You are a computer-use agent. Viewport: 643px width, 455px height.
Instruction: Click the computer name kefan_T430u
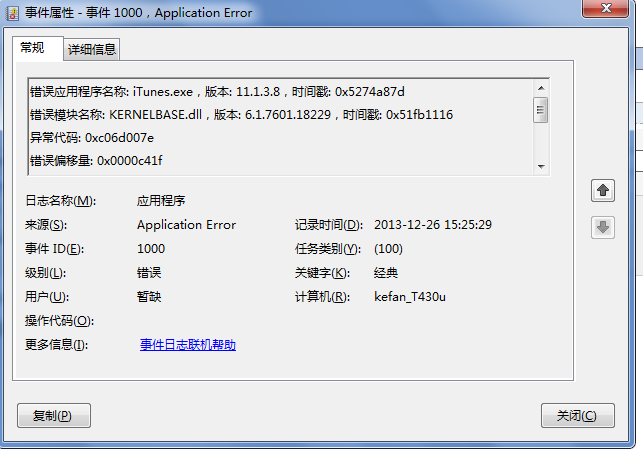(410, 297)
